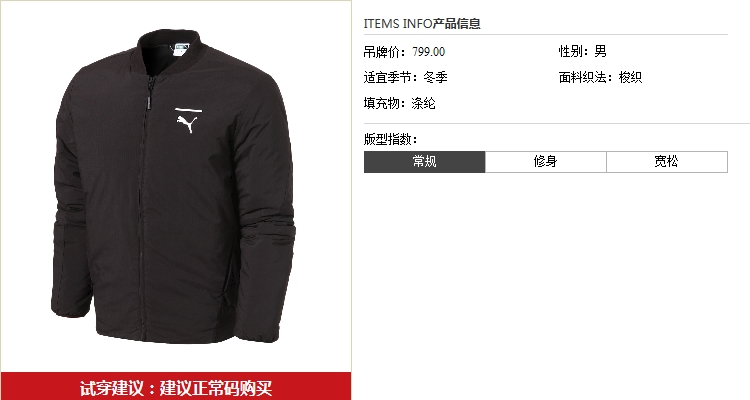Click the PUMA logo on the jacket chest
750x400 pixels.
coord(188,121)
